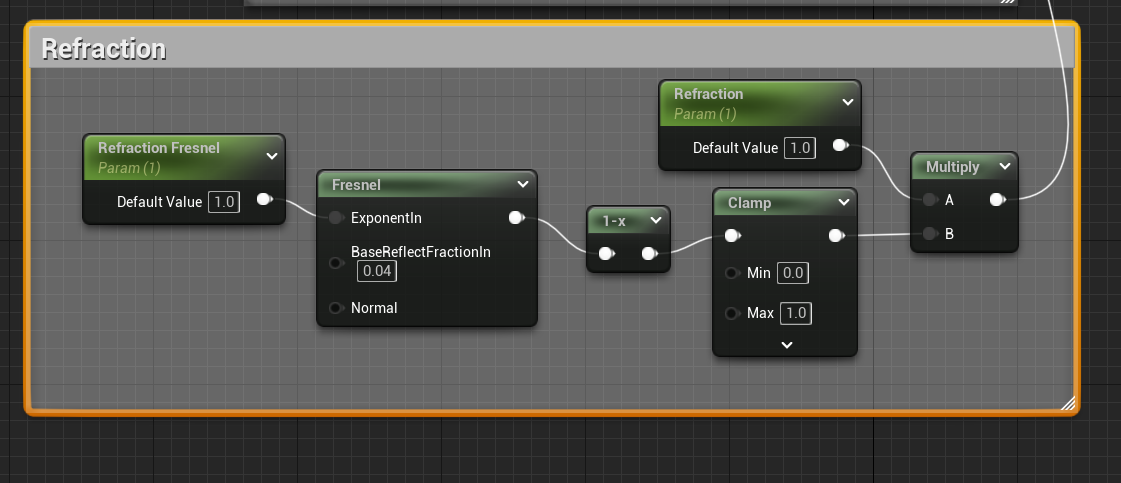Screen dimensions: 1121x483
Task: Click Refraction param output pin
Action: 841,146
